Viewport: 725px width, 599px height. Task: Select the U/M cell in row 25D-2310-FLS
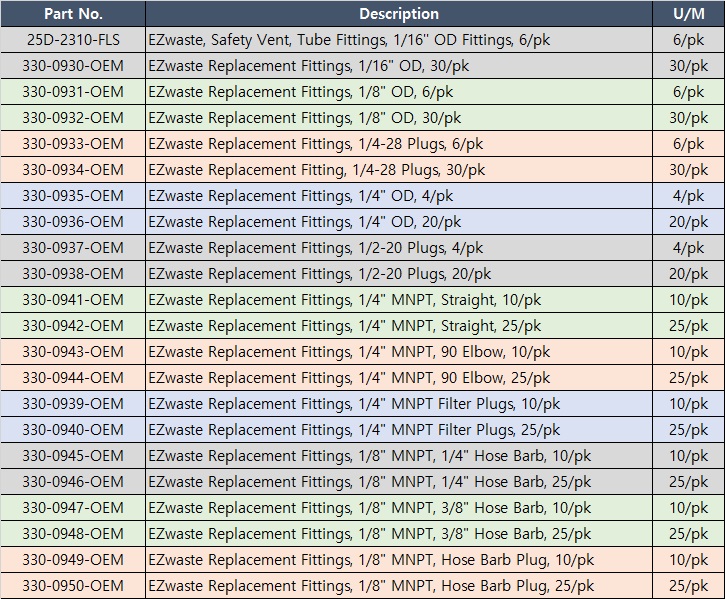click(688, 40)
